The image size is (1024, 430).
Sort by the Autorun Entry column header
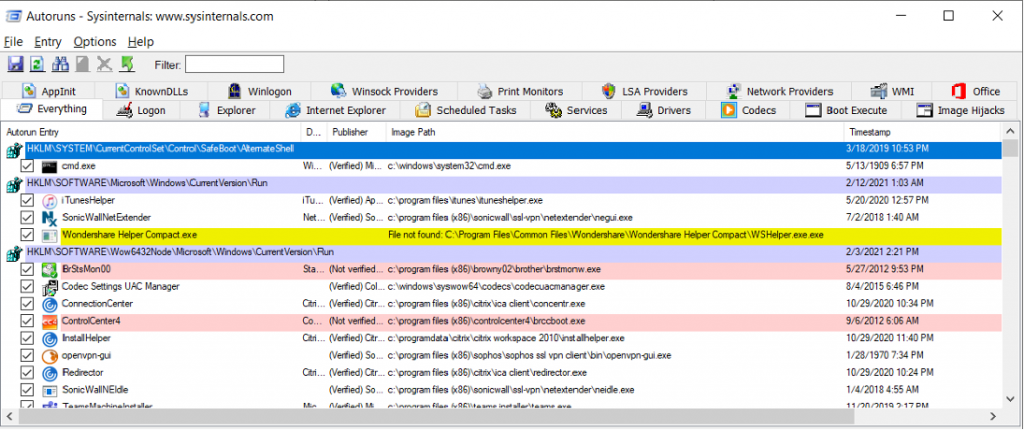[151, 132]
